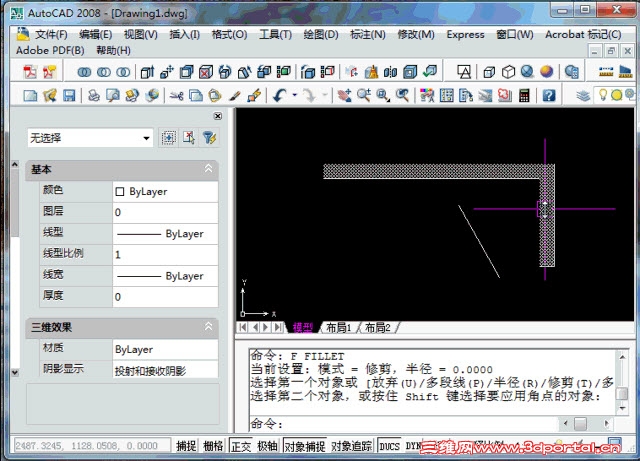Click the first-tab navigation arrow beside 模型 tab
This screenshot has height=461, width=640.
pos(243,327)
